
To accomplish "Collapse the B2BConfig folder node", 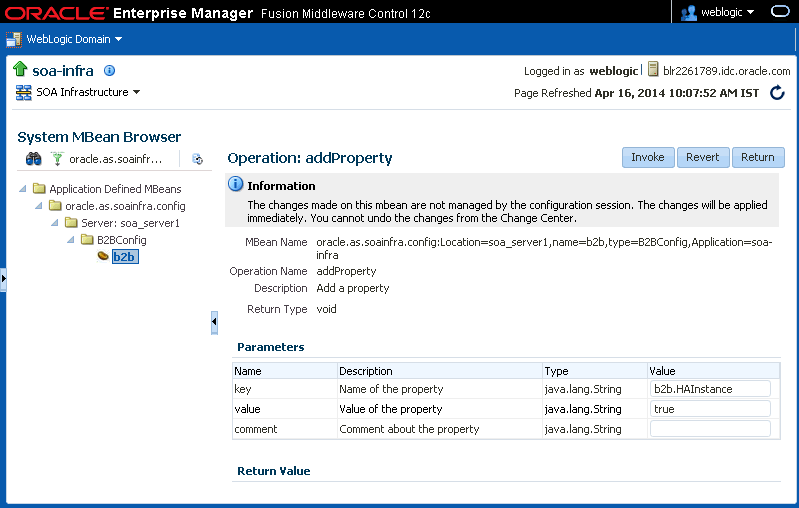I will tap(71, 239).
